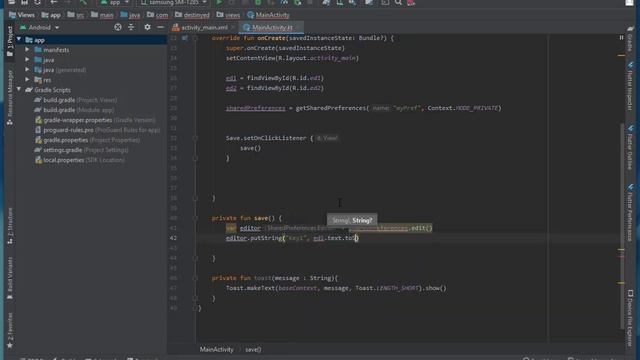Collapse the Gradle Scripts node

(19, 90)
